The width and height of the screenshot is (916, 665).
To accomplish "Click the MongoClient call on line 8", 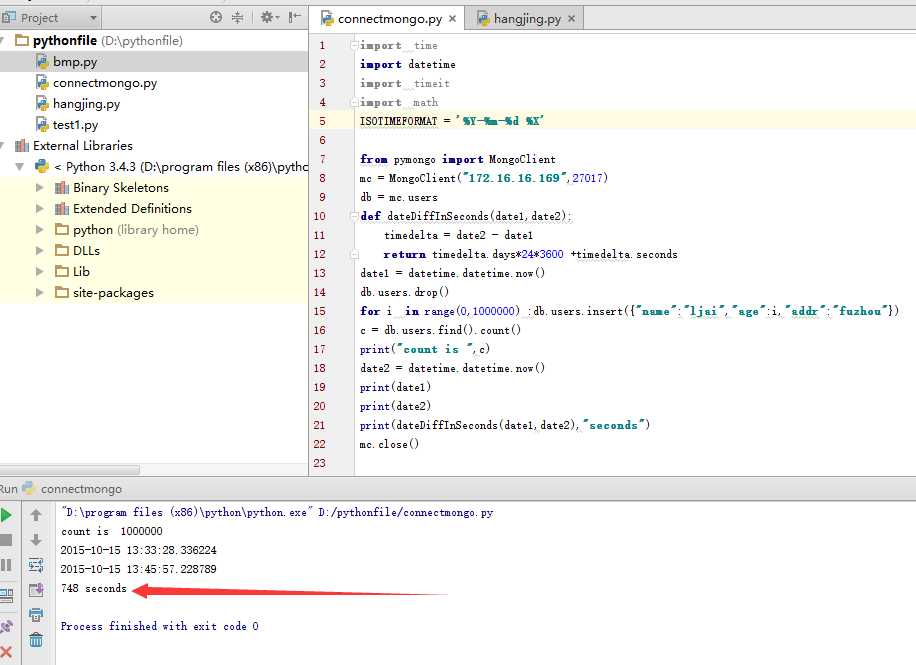I will tap(498, 178).
